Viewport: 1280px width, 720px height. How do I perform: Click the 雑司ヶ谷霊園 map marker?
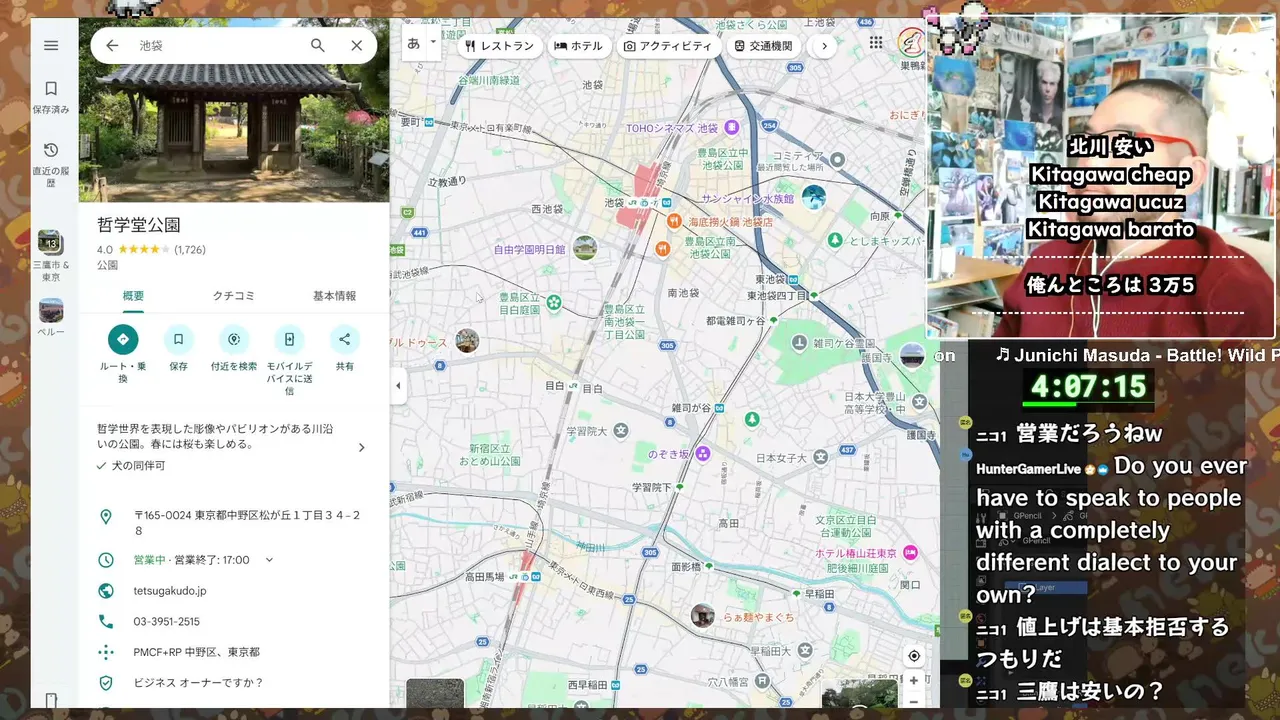click(x=799, y=343)
